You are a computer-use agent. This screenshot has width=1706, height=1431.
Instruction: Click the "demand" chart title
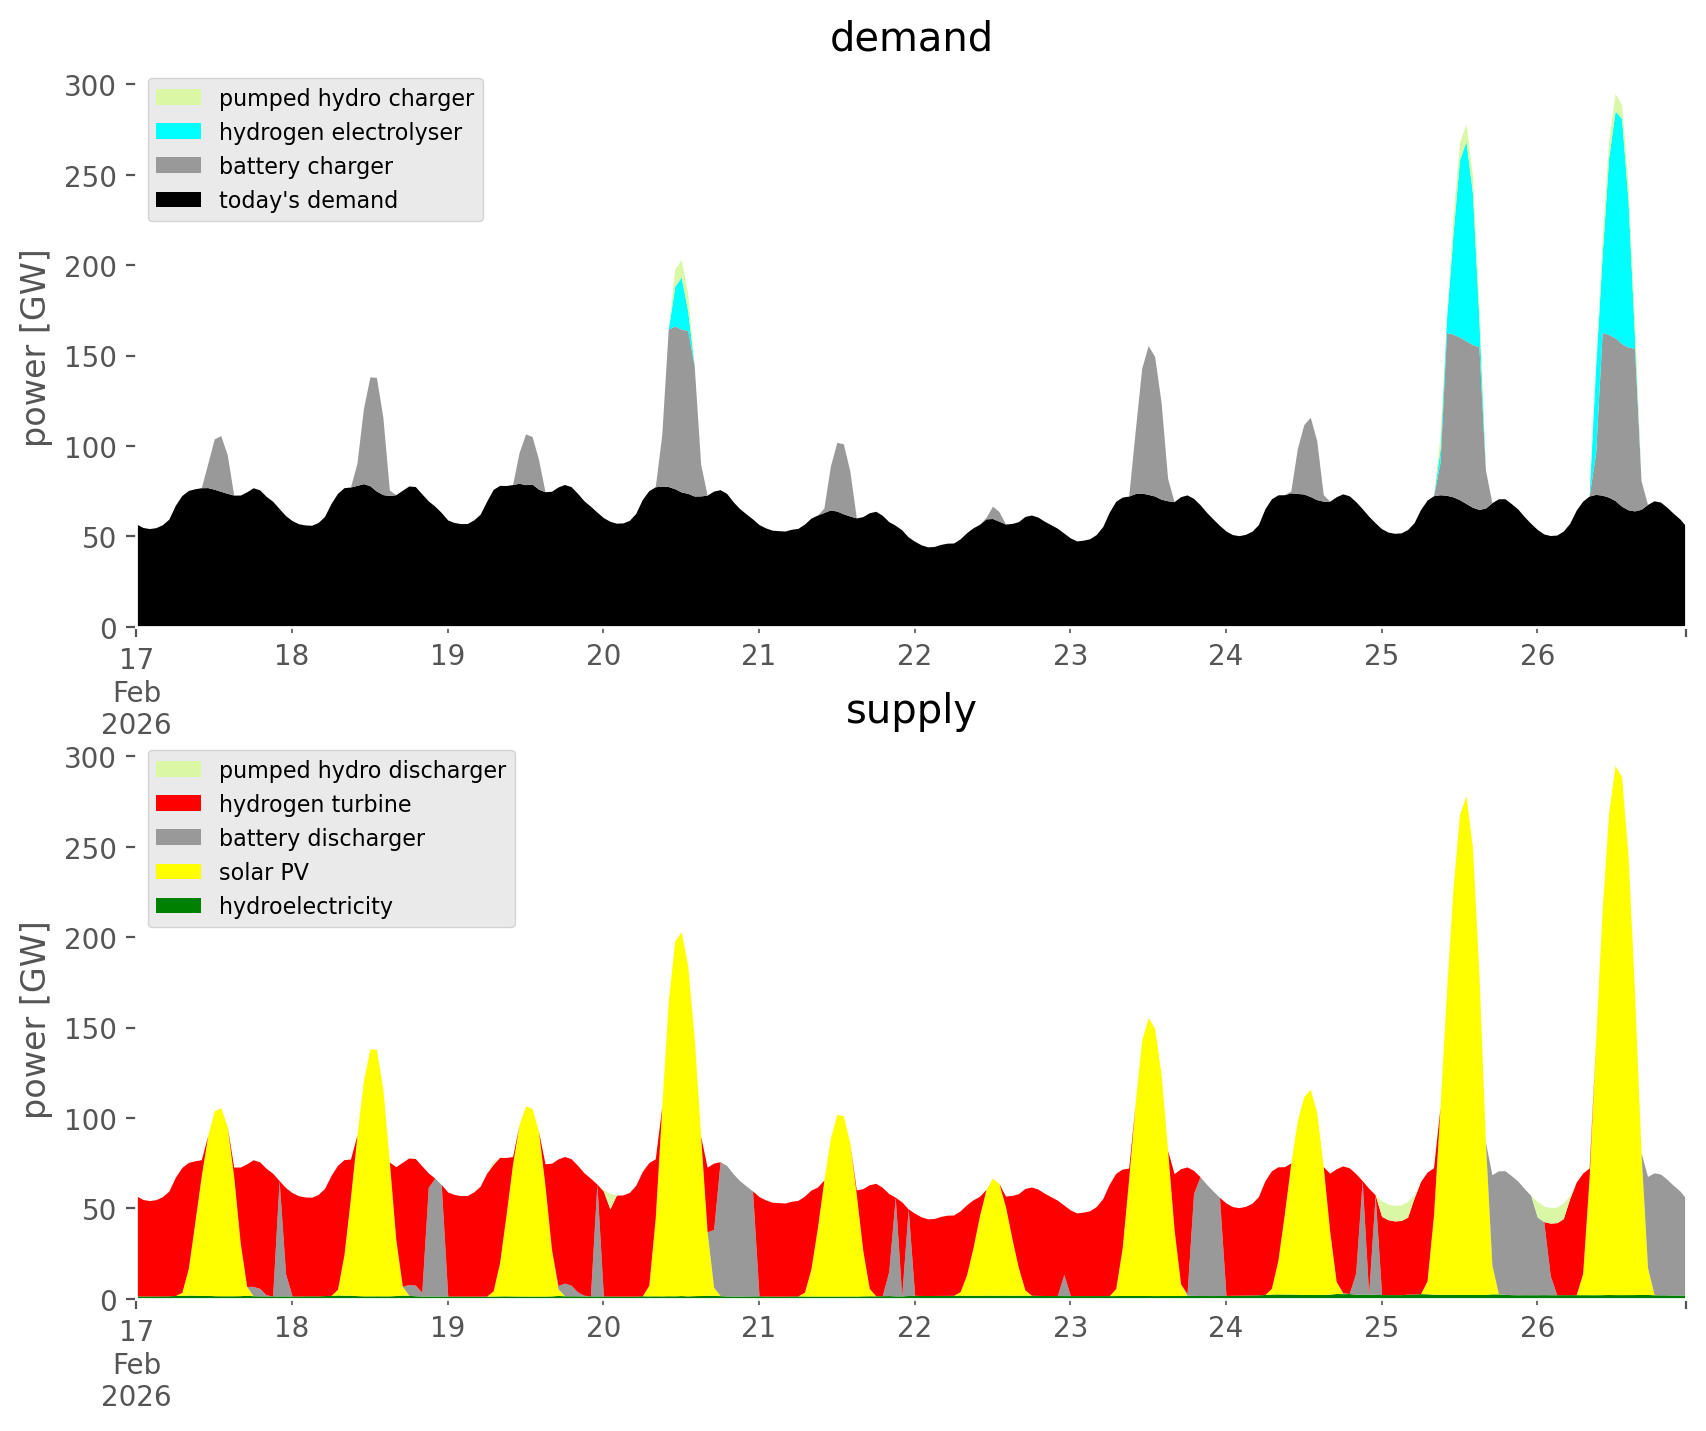pyautogui.click(x=910, y=38)
